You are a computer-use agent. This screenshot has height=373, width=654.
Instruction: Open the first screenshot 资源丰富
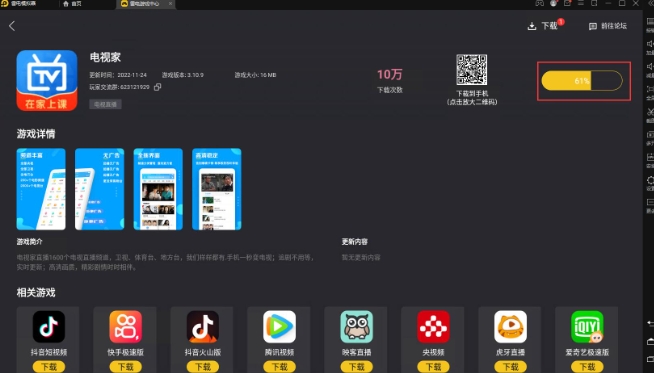41,189
